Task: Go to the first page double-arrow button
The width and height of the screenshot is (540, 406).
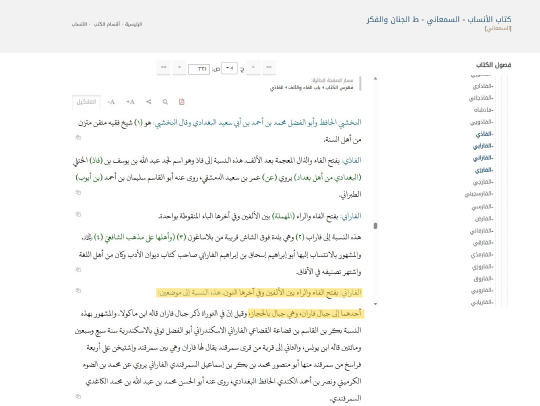Action: (269, 67)
